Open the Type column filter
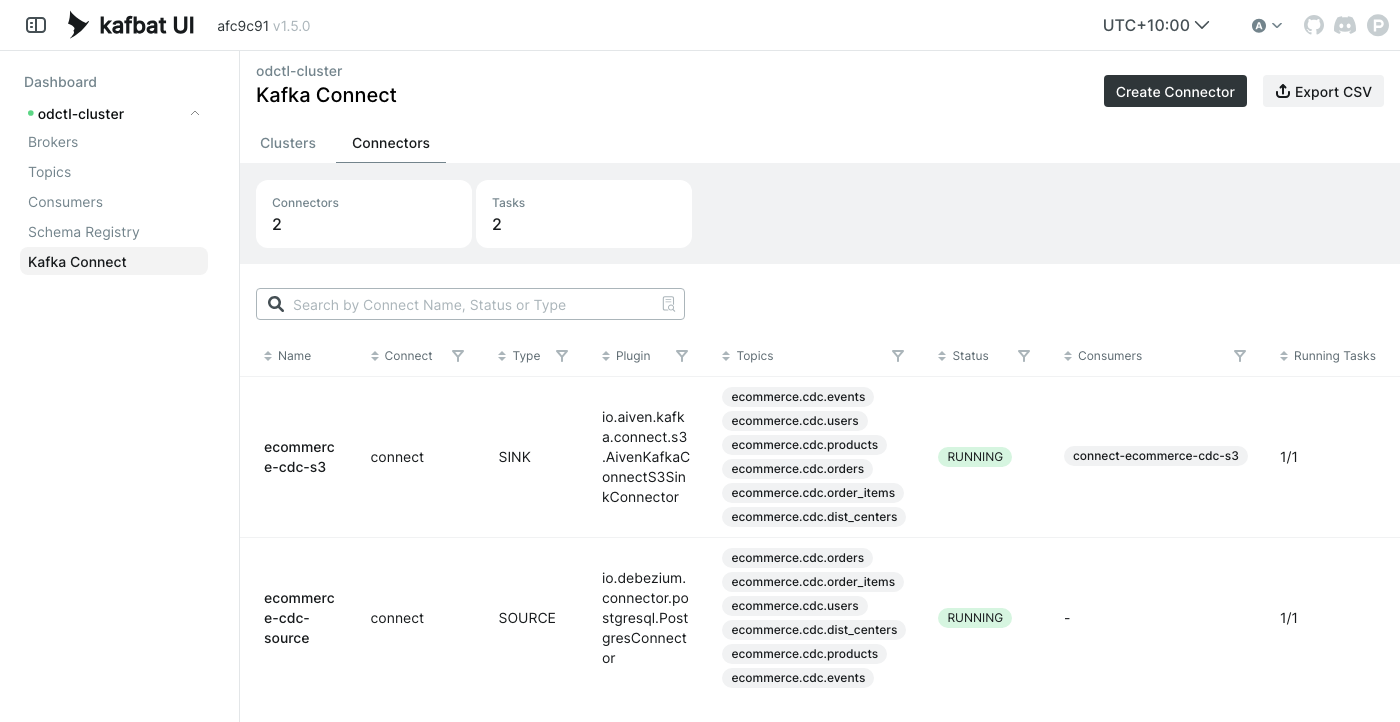This screenshot has width=1400, height=722. (x=562, y=356)
